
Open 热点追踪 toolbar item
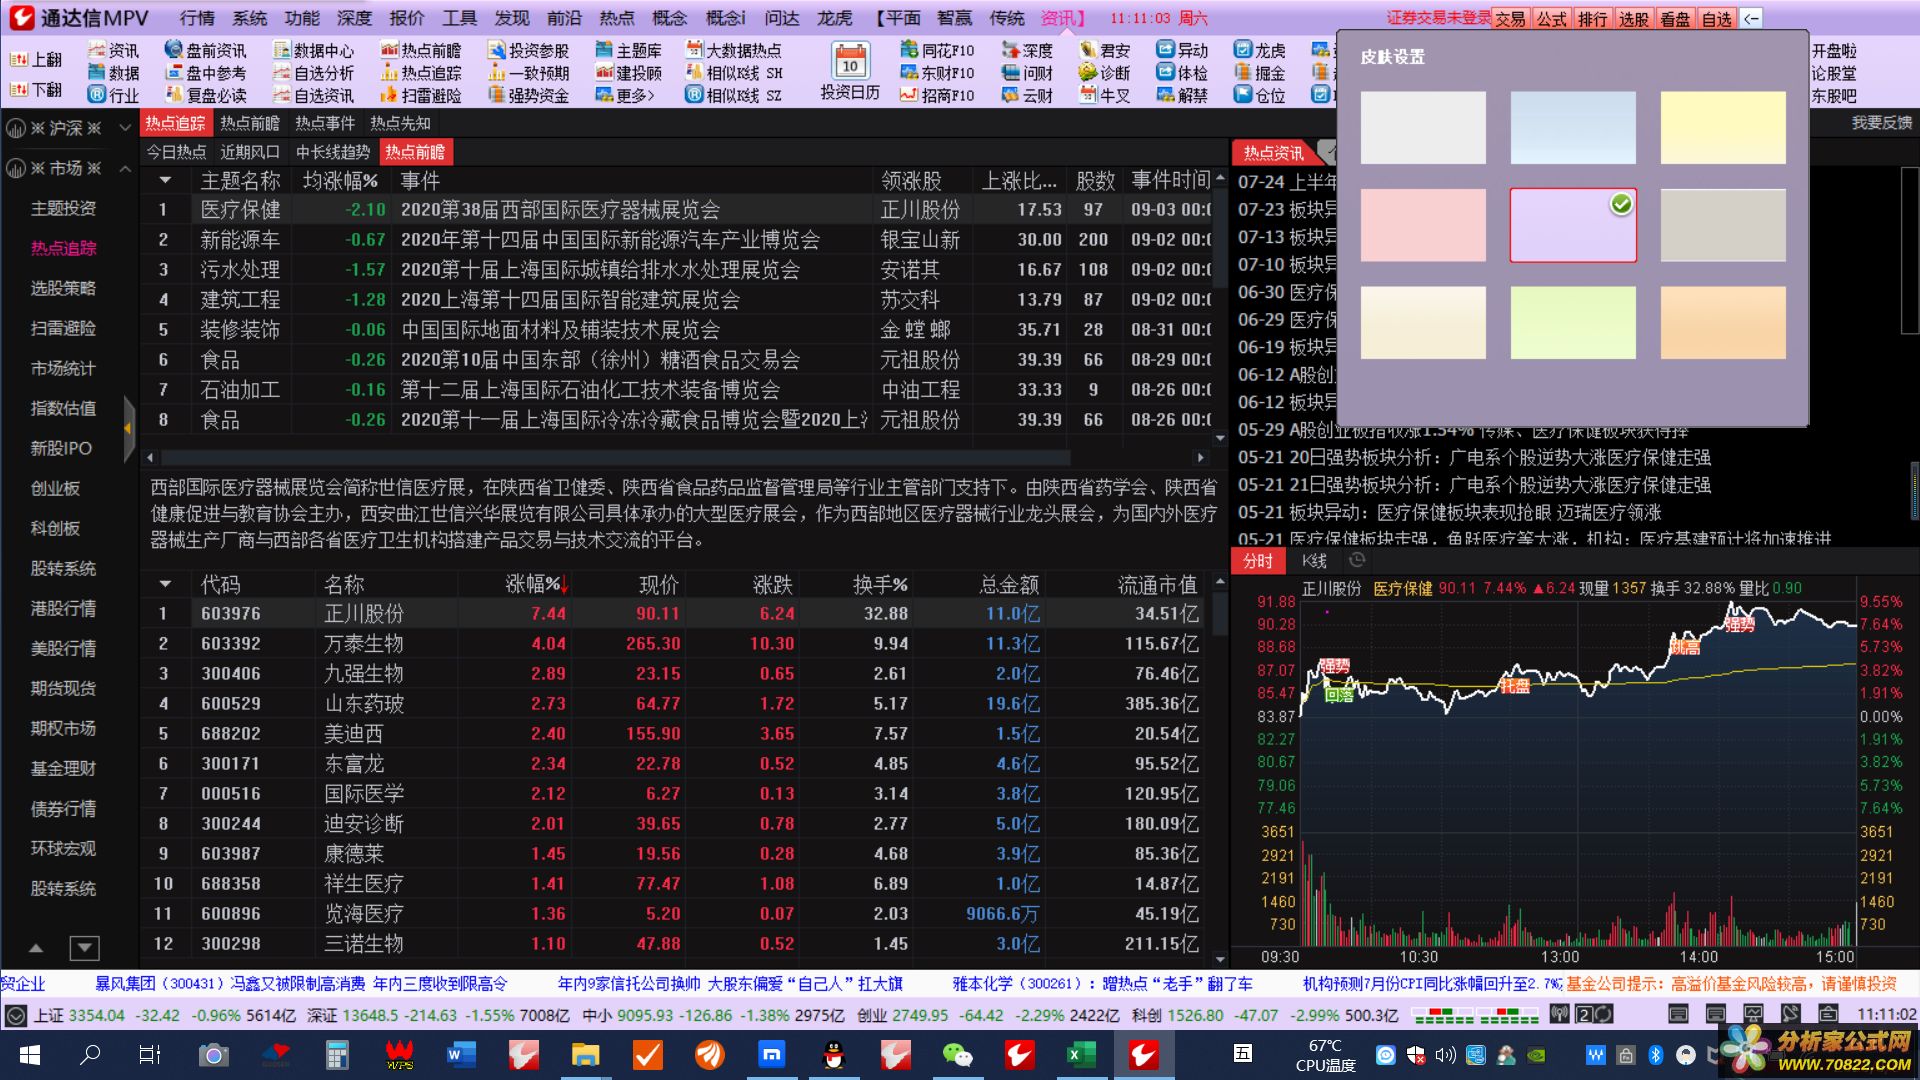tap(420, 73)
